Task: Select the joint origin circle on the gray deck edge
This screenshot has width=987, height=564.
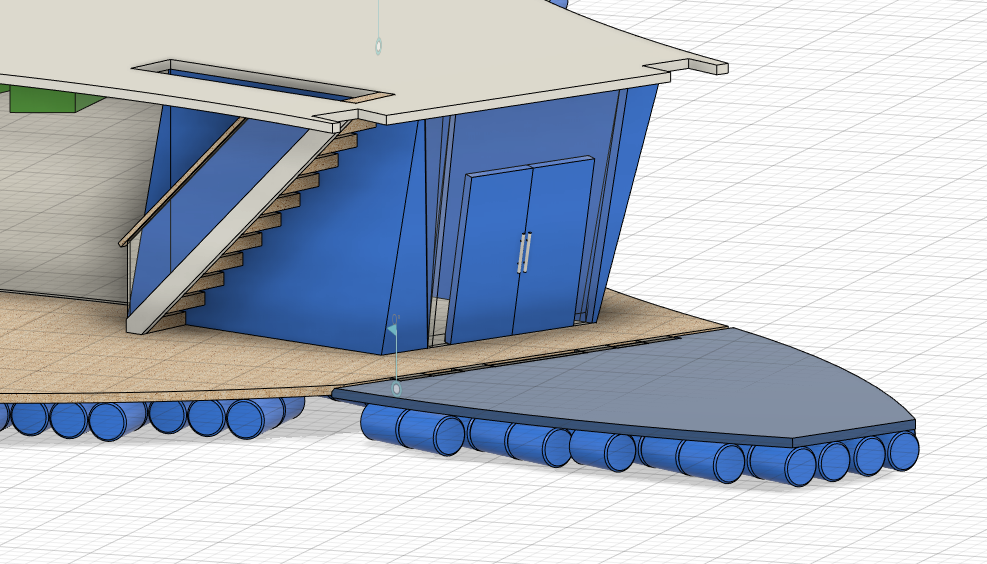Action: click(x=397, y=388)
